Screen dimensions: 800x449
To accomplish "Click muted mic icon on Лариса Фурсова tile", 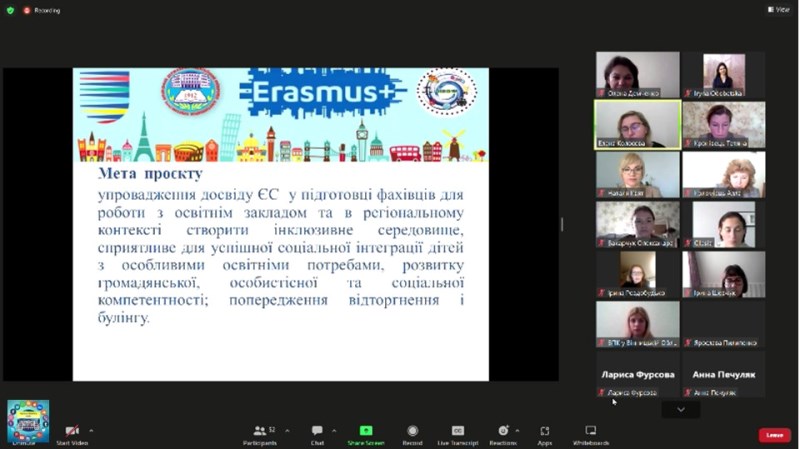I will coord(602,392).
